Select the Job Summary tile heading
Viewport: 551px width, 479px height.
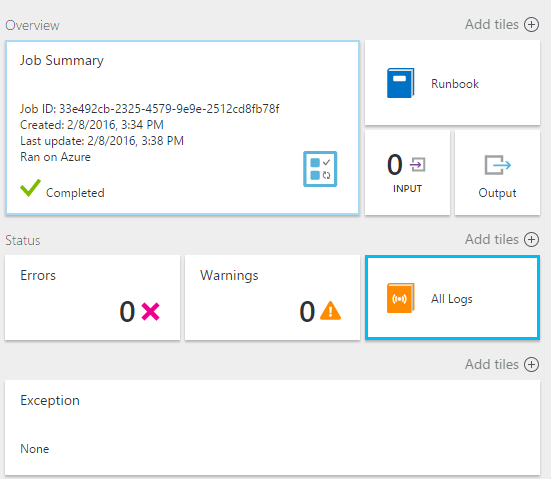[61, 60]
